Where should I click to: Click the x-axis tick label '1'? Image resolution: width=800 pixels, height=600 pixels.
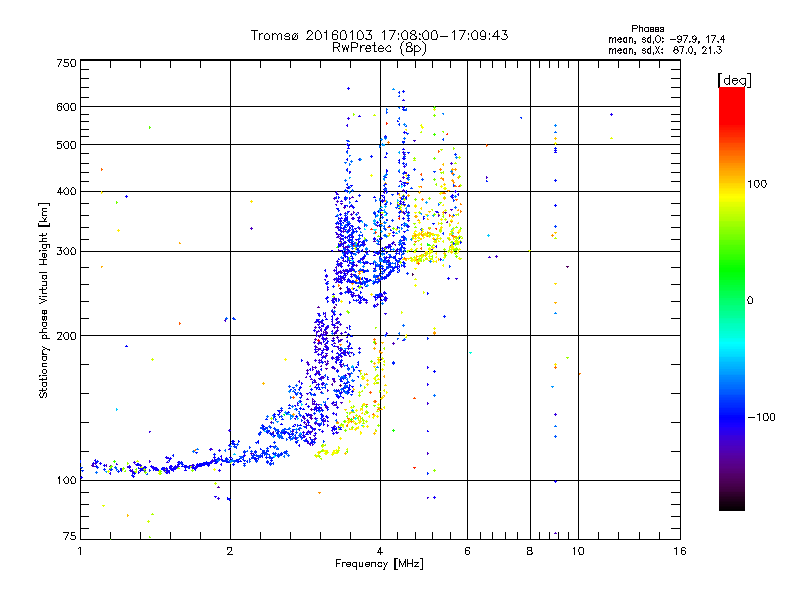[80, 551]
